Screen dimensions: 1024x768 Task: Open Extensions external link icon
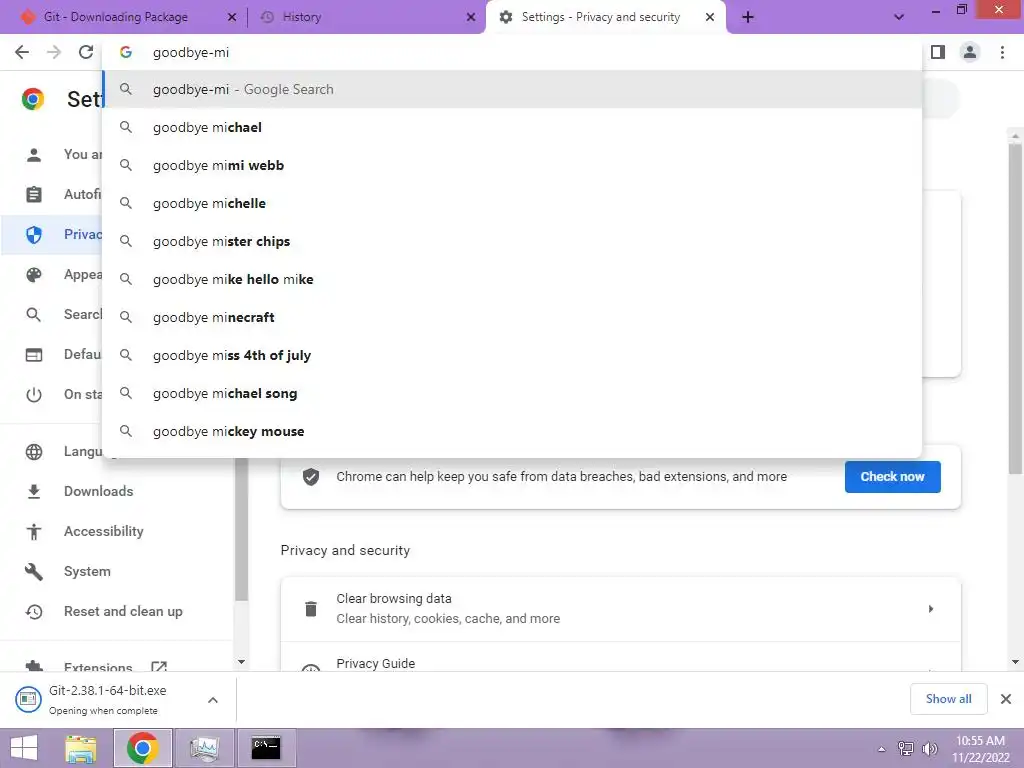159,667
